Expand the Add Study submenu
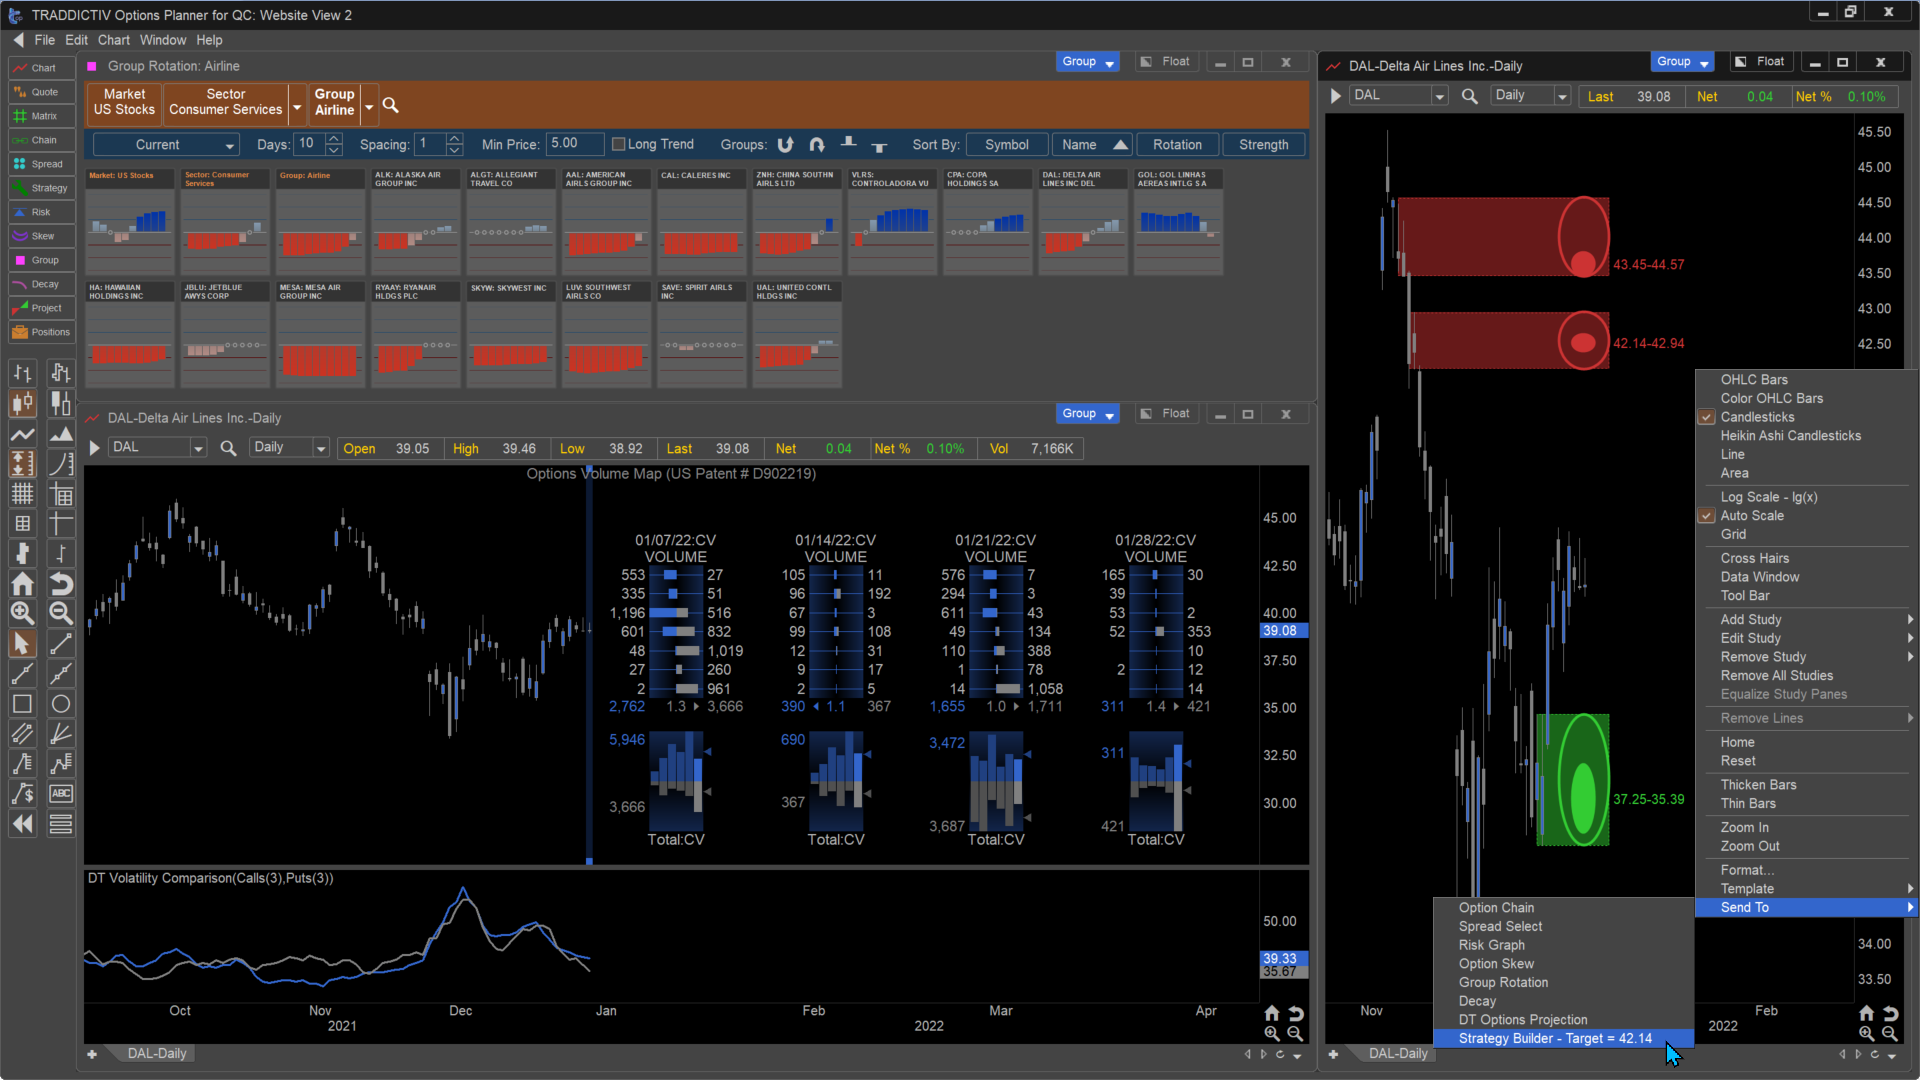This screenshot has width=1920, height=1080. (x=1805, y=620)
